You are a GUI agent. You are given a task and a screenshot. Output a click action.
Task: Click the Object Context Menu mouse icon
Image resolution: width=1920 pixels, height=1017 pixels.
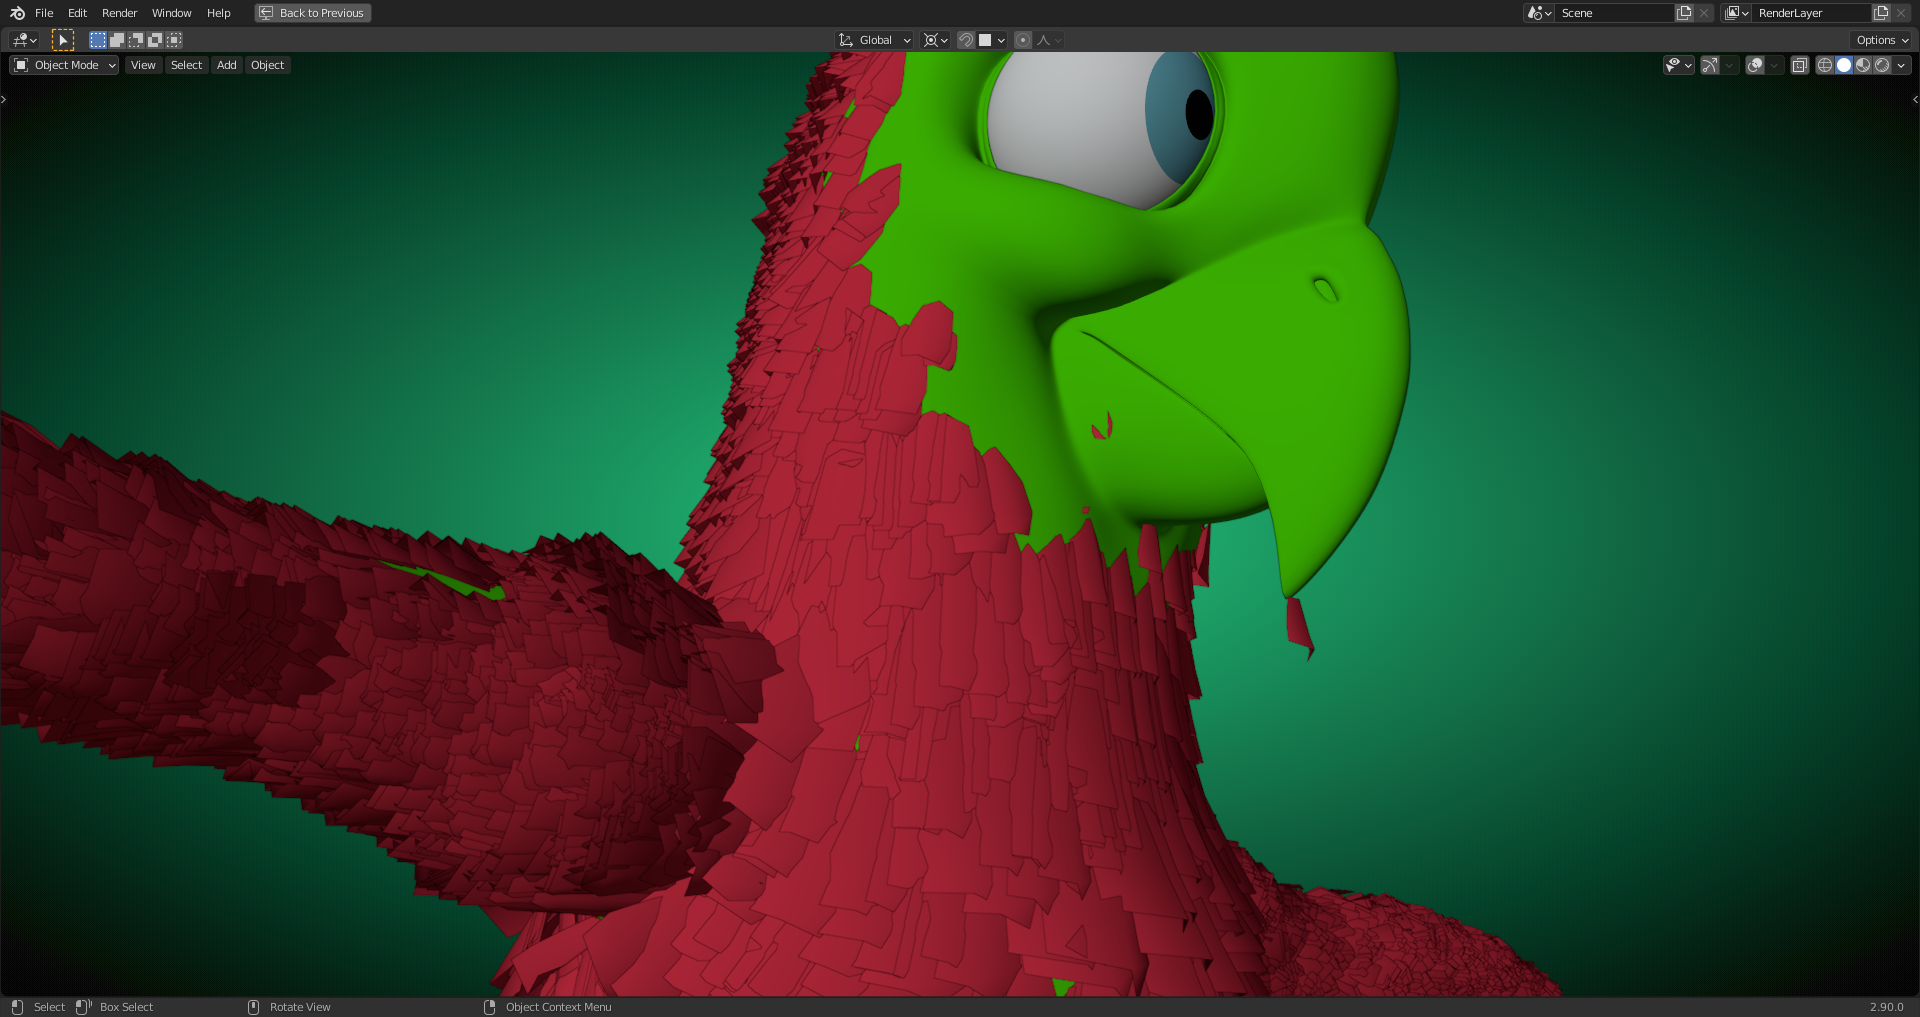489,1007
